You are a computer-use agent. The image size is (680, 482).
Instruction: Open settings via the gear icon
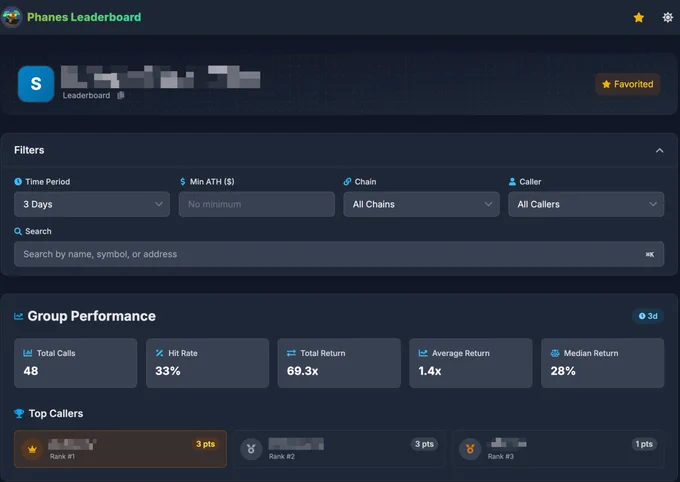click(667, 17)
